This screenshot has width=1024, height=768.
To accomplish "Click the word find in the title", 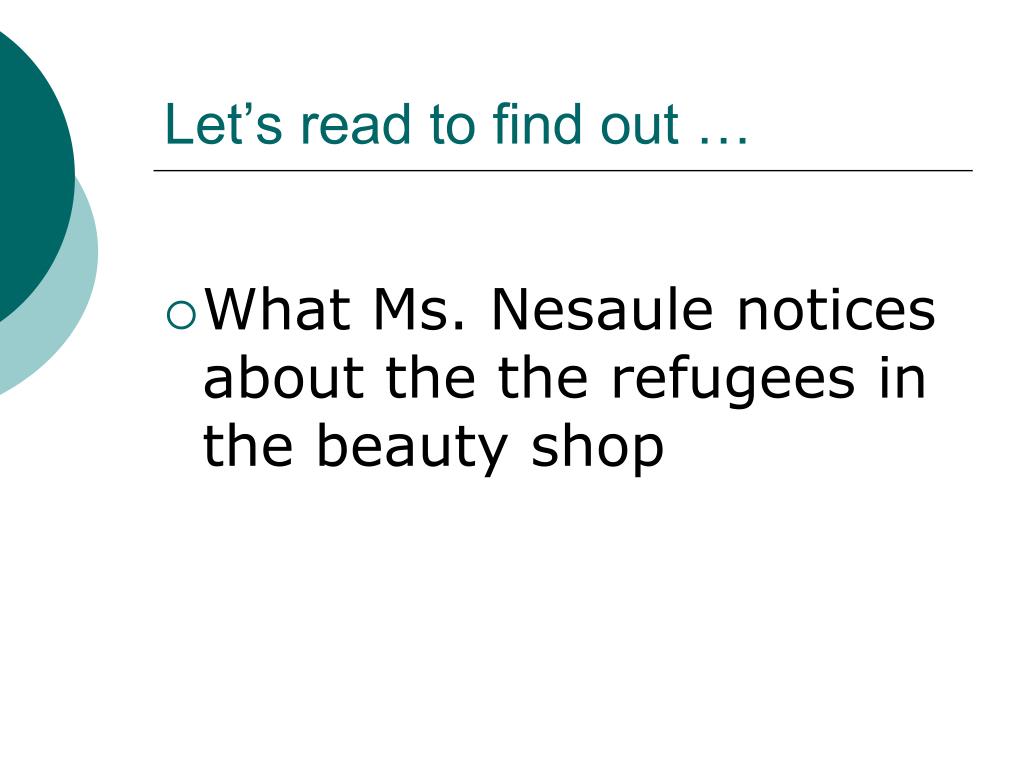I will [x=537, y=123].
